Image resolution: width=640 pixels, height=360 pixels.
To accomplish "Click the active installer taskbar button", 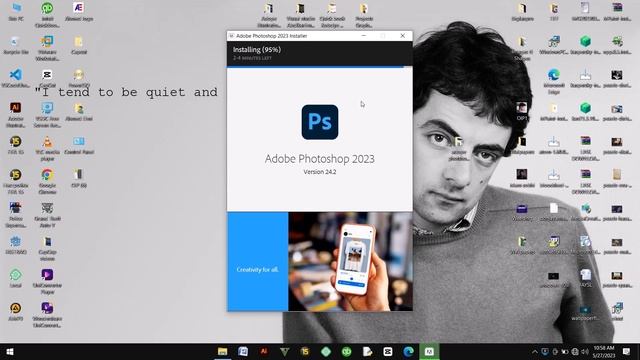I will 429,351.
